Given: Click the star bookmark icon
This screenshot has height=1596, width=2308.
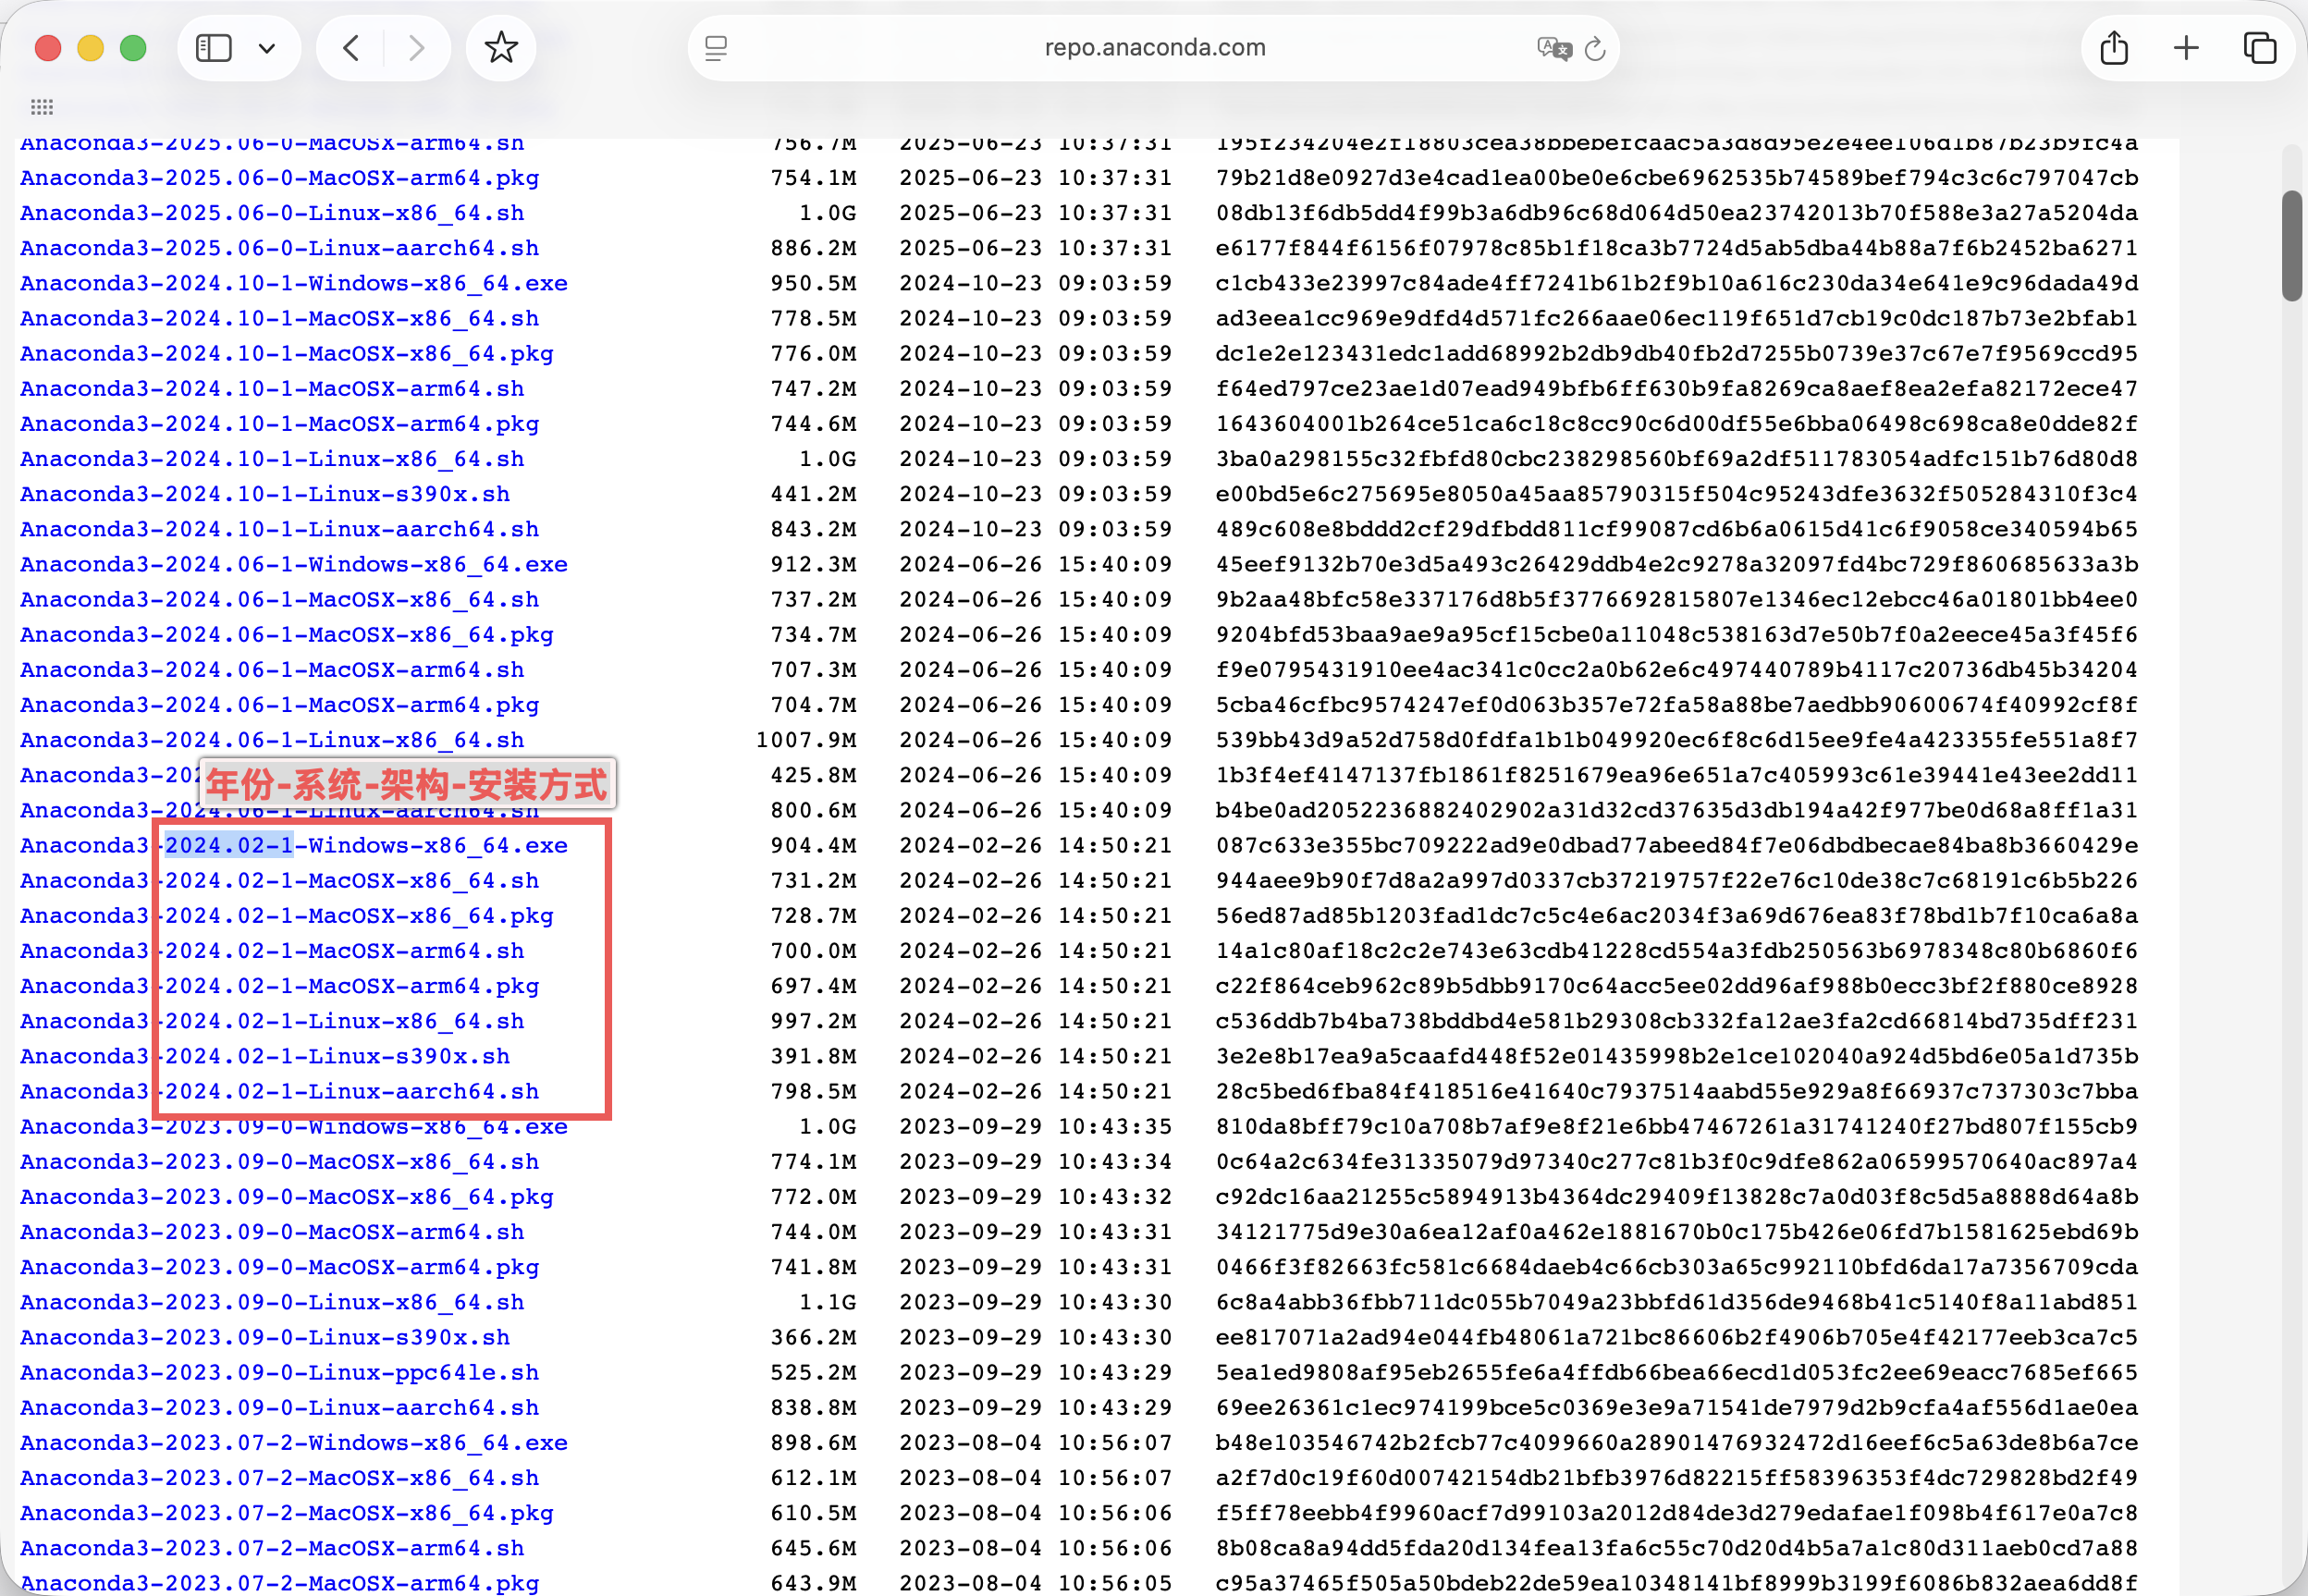Looking at the screenshot, I should tap(501, 47).
